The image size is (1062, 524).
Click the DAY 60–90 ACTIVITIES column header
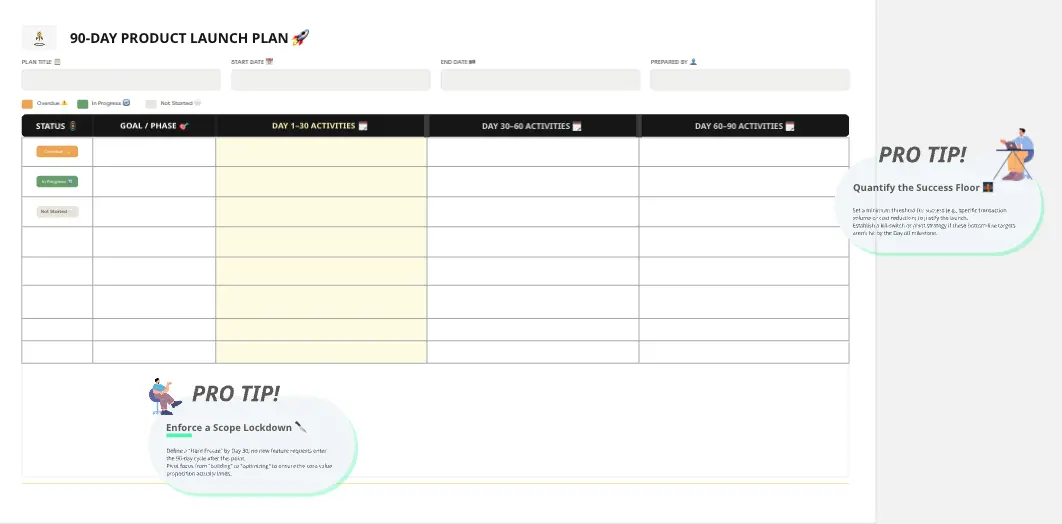pos(744,126)
